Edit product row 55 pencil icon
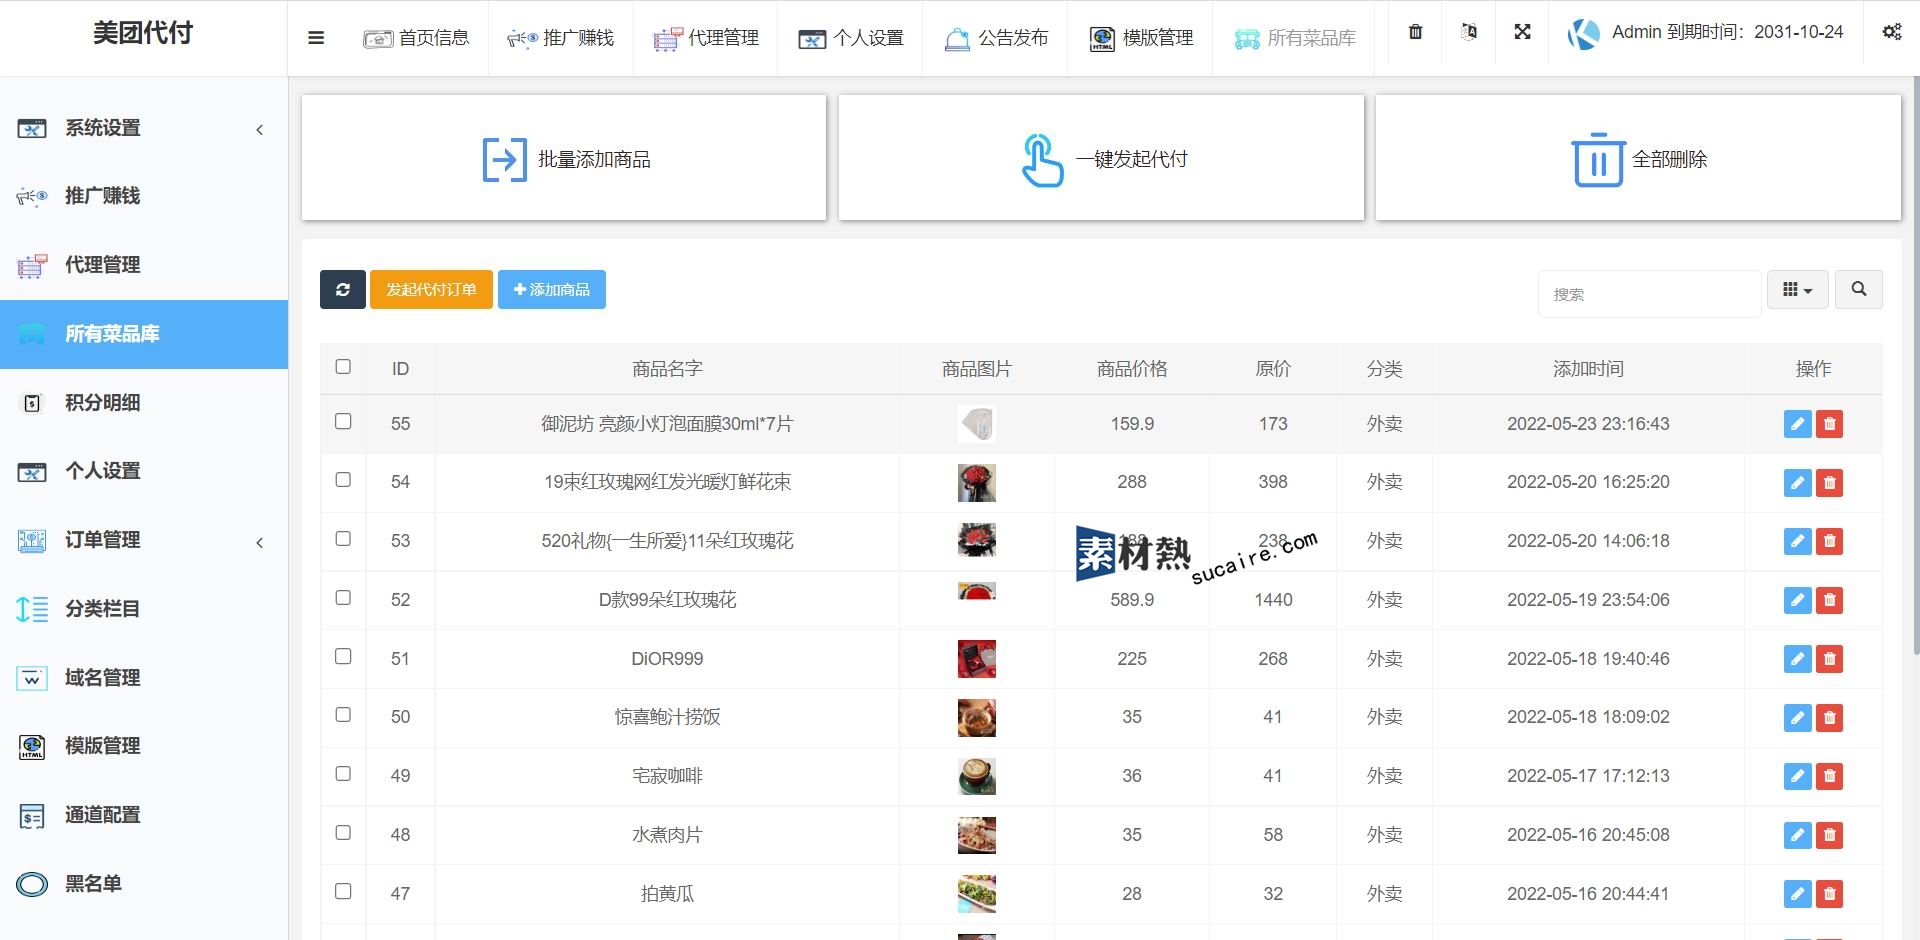Image resolution: width=1920 pixels, height=940 pixels. coord(1797,424)
